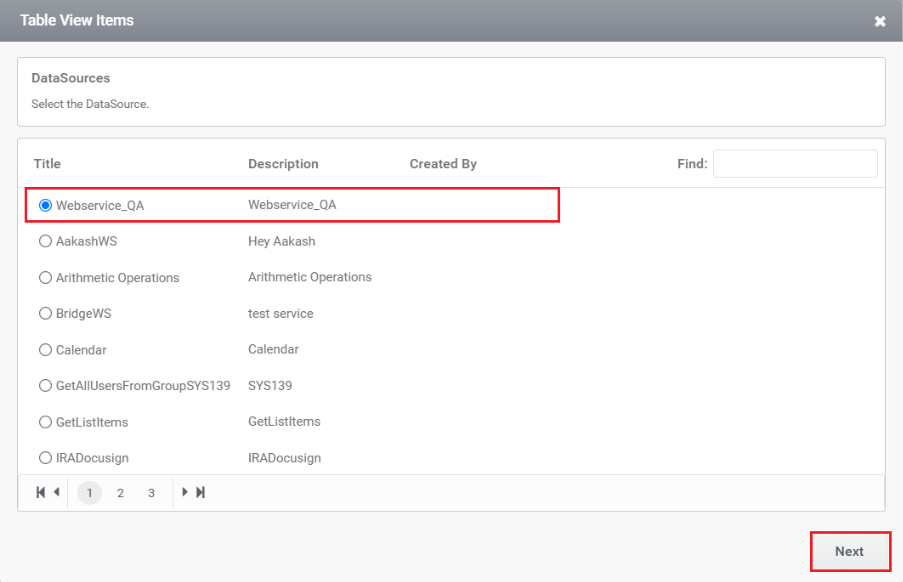Screen dimensions: 903x582
Task: Choose Arithmetic Operations datasource
Action: [45, 277]
